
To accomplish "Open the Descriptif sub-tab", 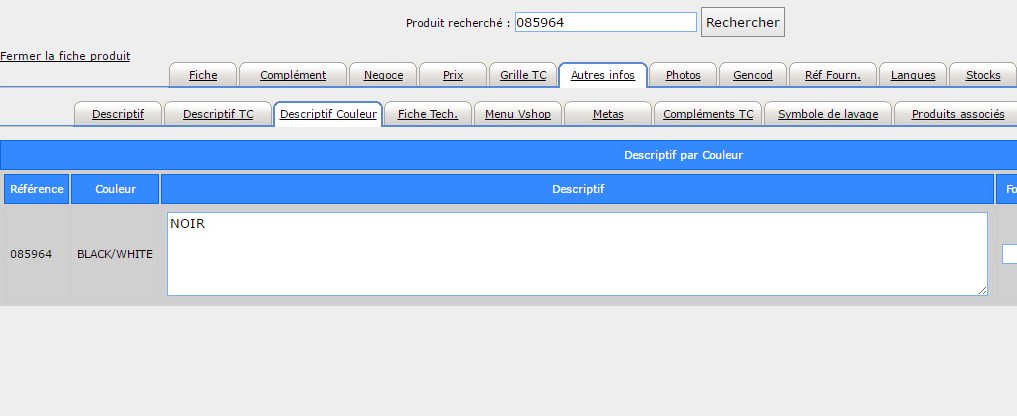I will pos(118,114).
